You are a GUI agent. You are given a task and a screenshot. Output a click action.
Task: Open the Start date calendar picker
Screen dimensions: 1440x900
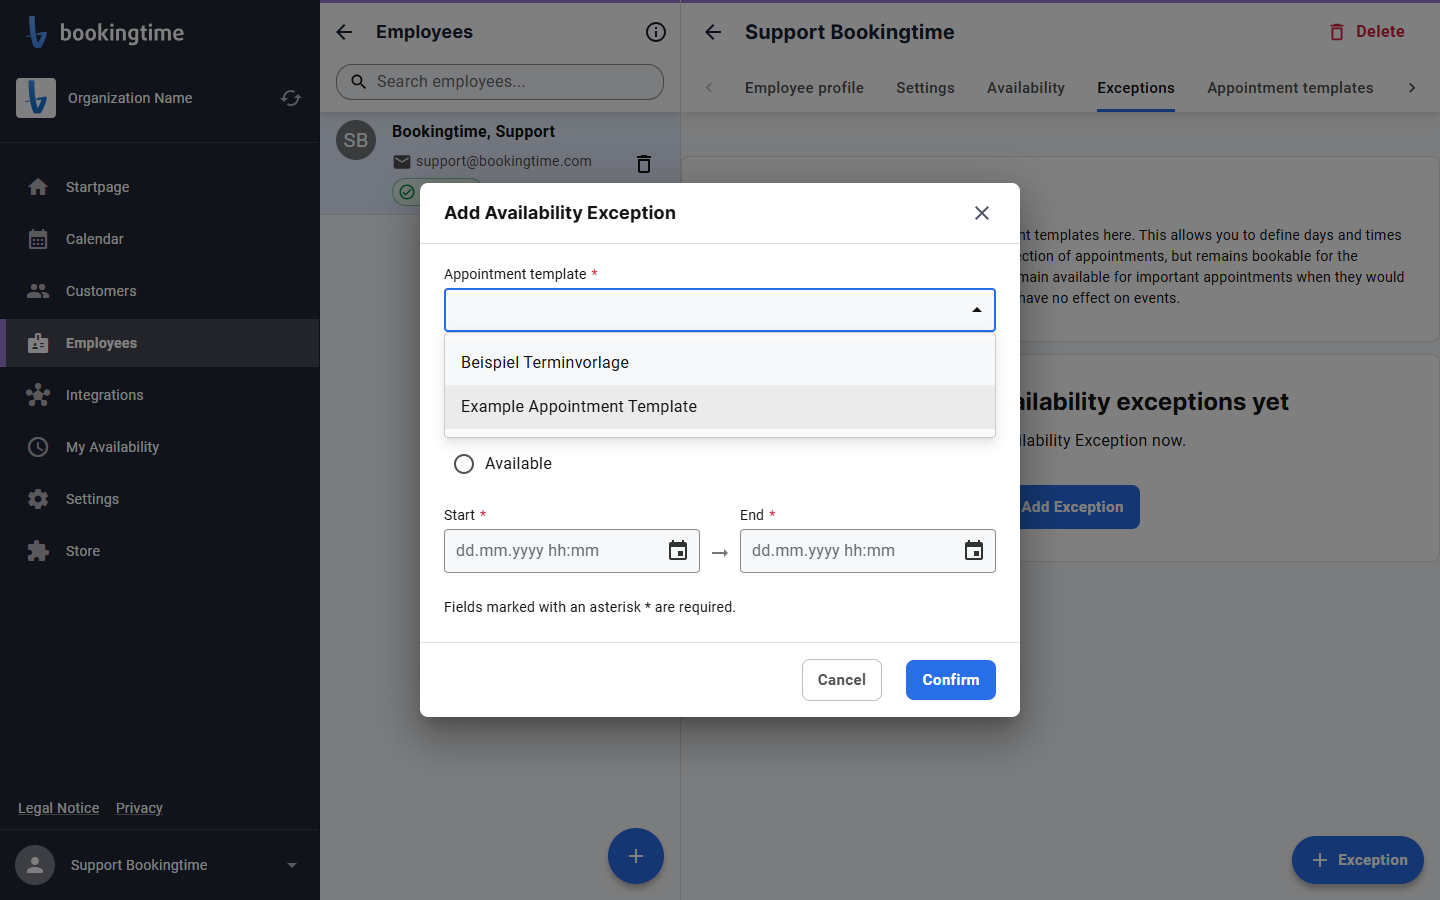click(x=678, y=551)
